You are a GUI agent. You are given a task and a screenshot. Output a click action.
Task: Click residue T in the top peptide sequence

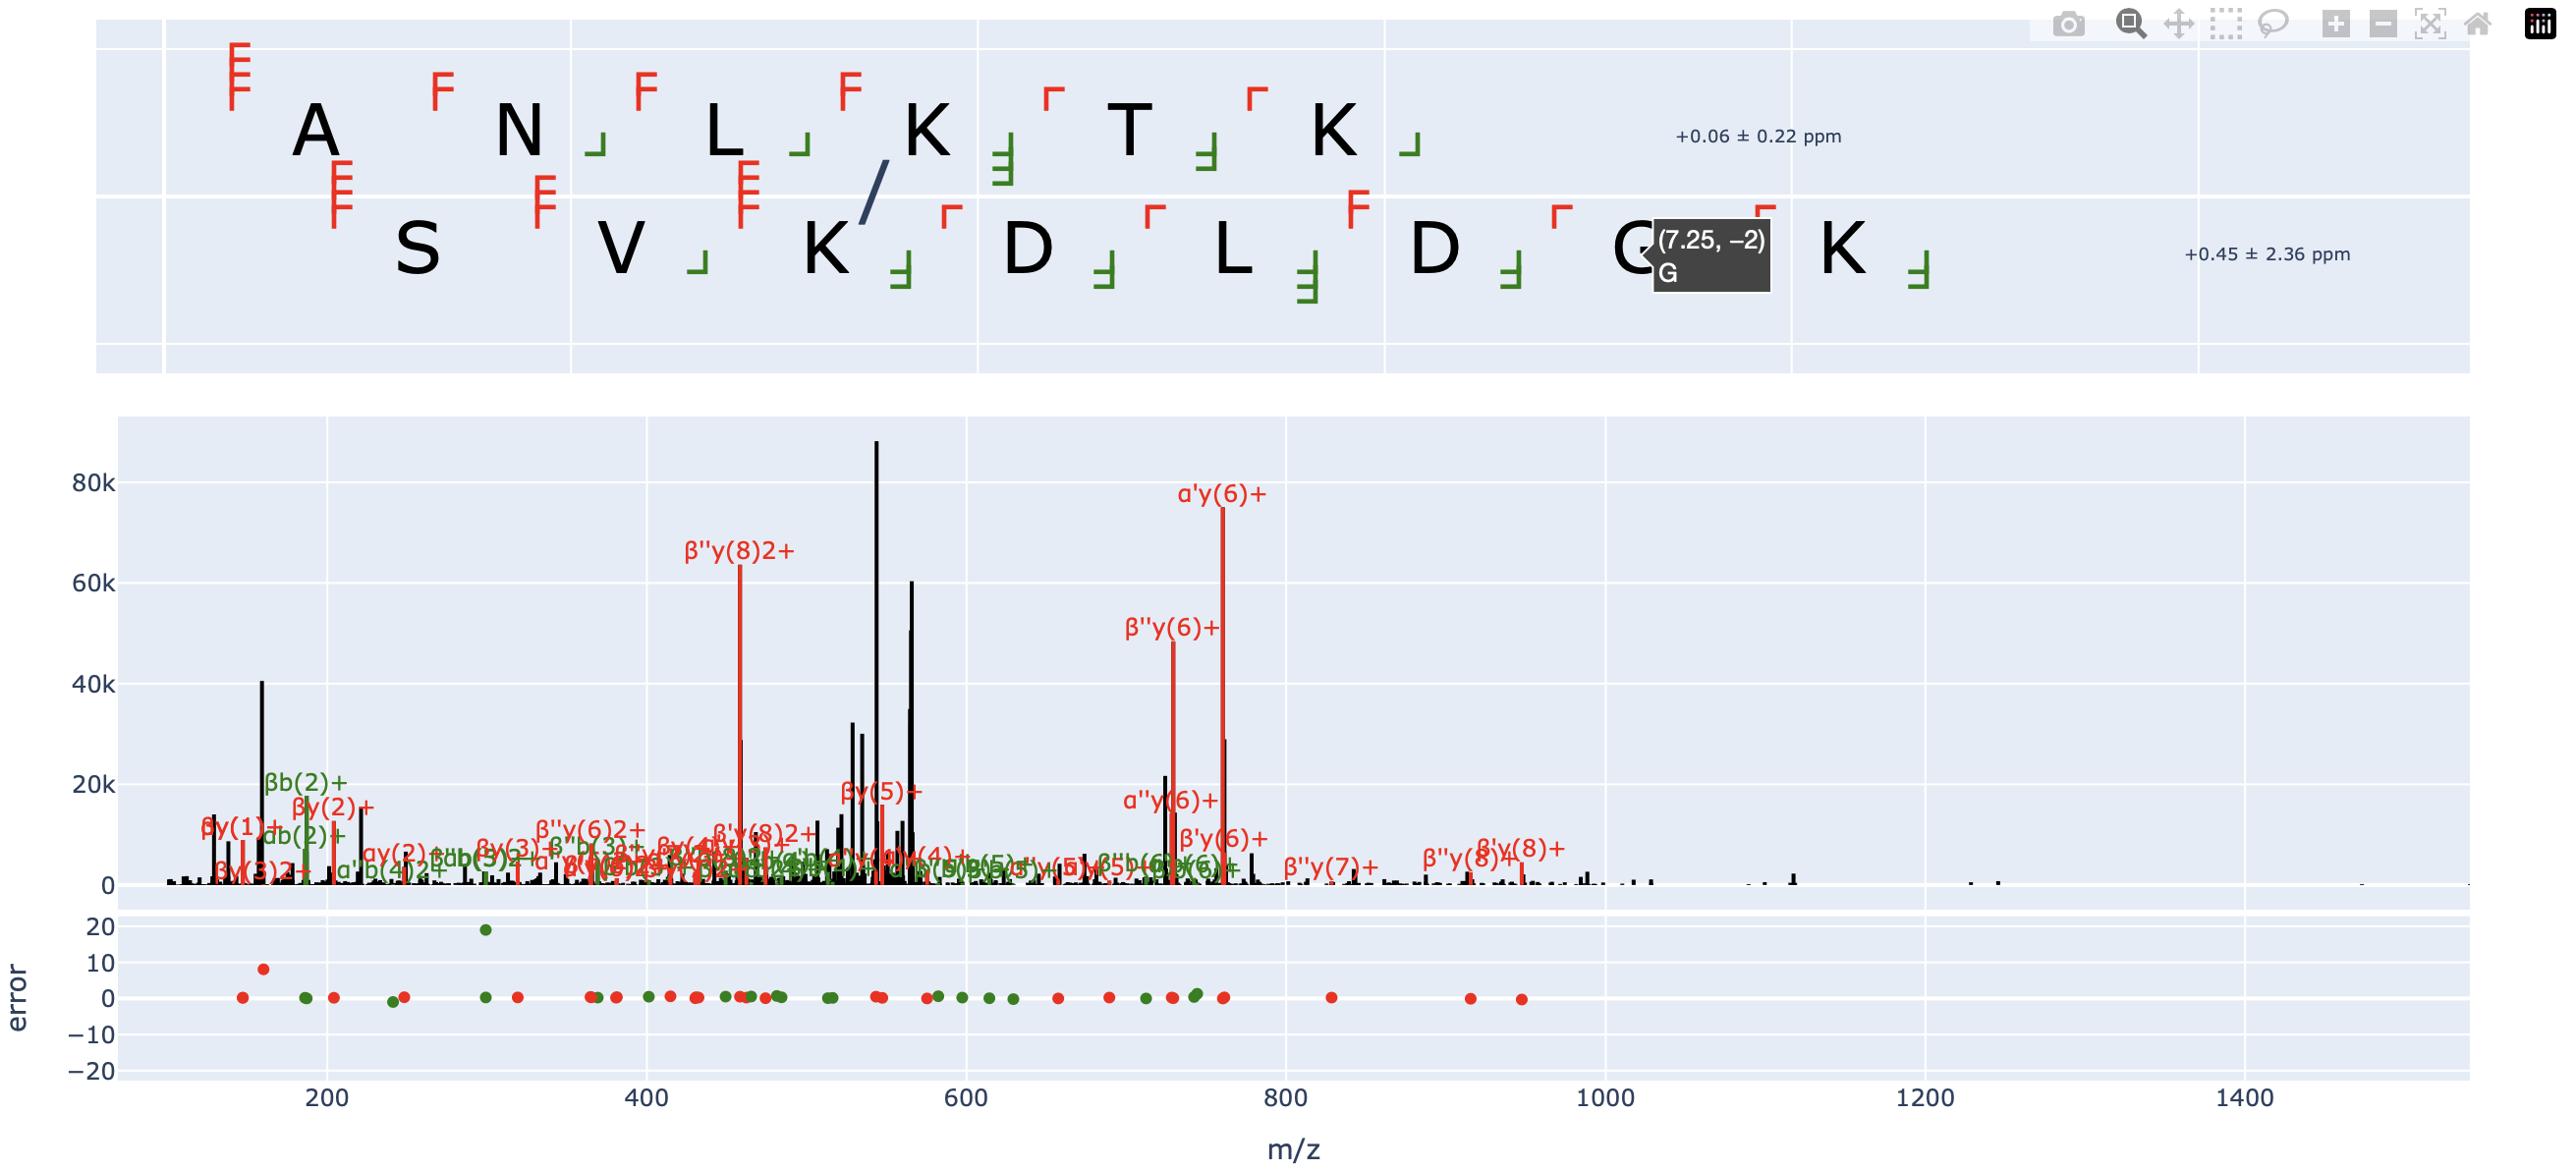[1130, 131]
